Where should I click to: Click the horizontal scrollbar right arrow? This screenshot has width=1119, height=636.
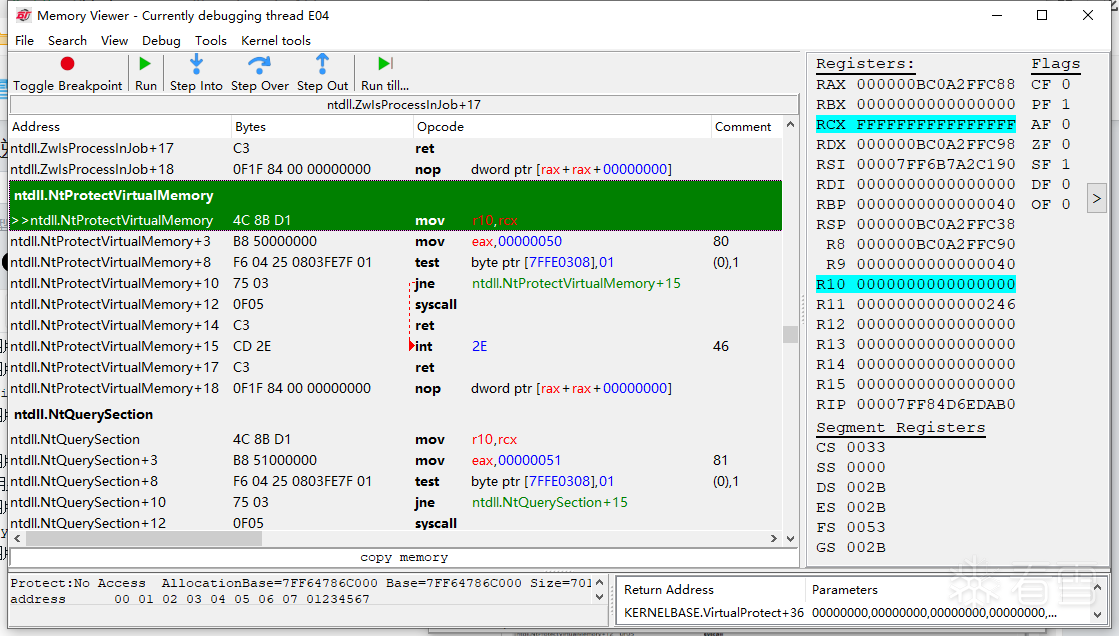[x=774, y=538]
